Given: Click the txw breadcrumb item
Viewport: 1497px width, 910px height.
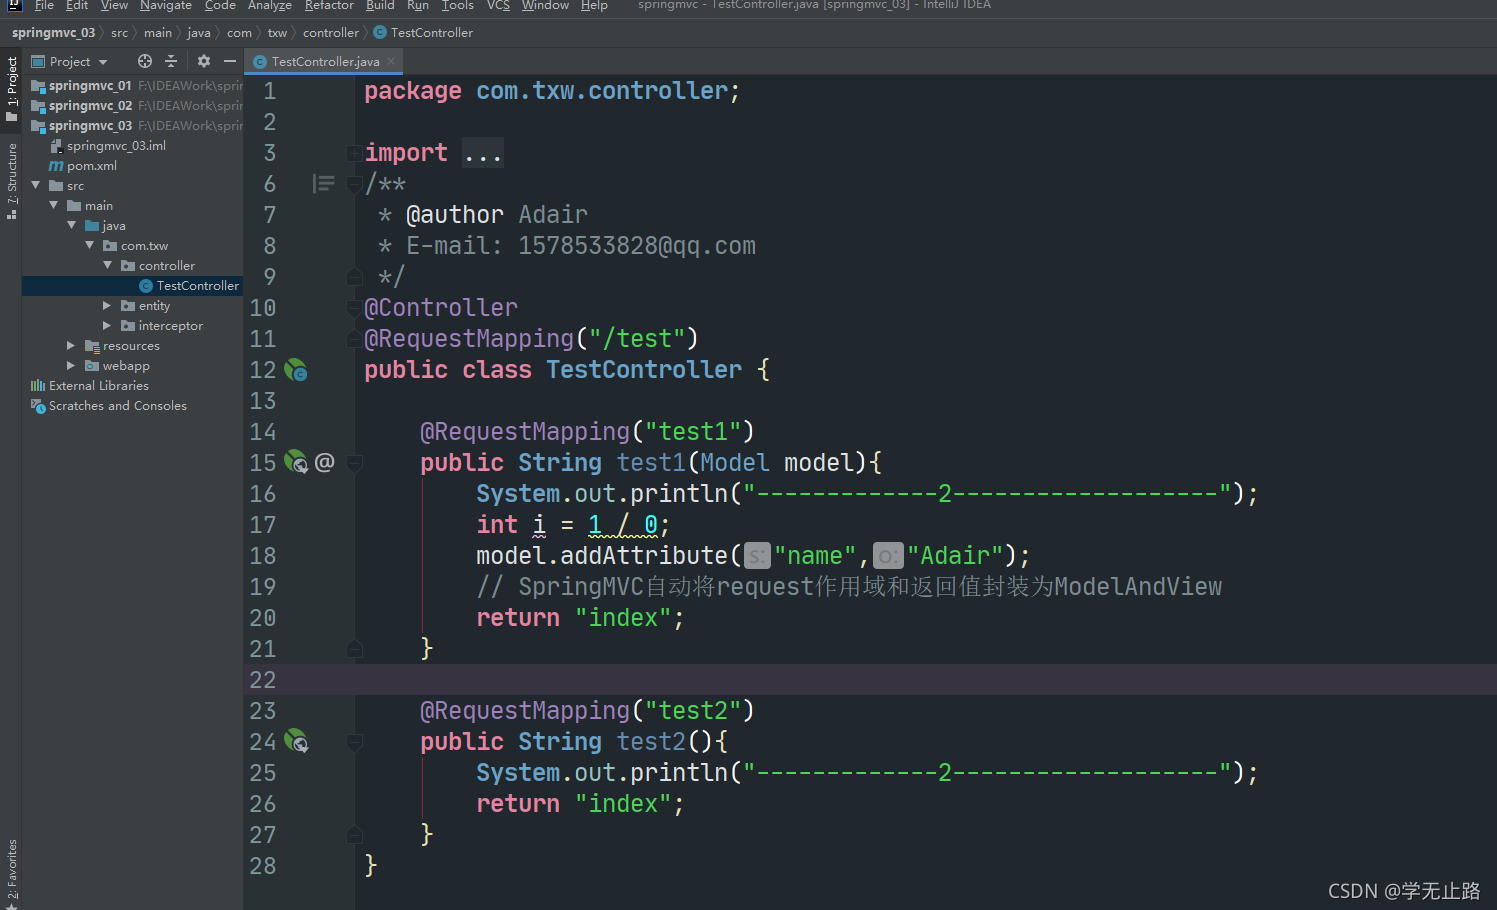Looking at the screenshot, I should point(277,33).
